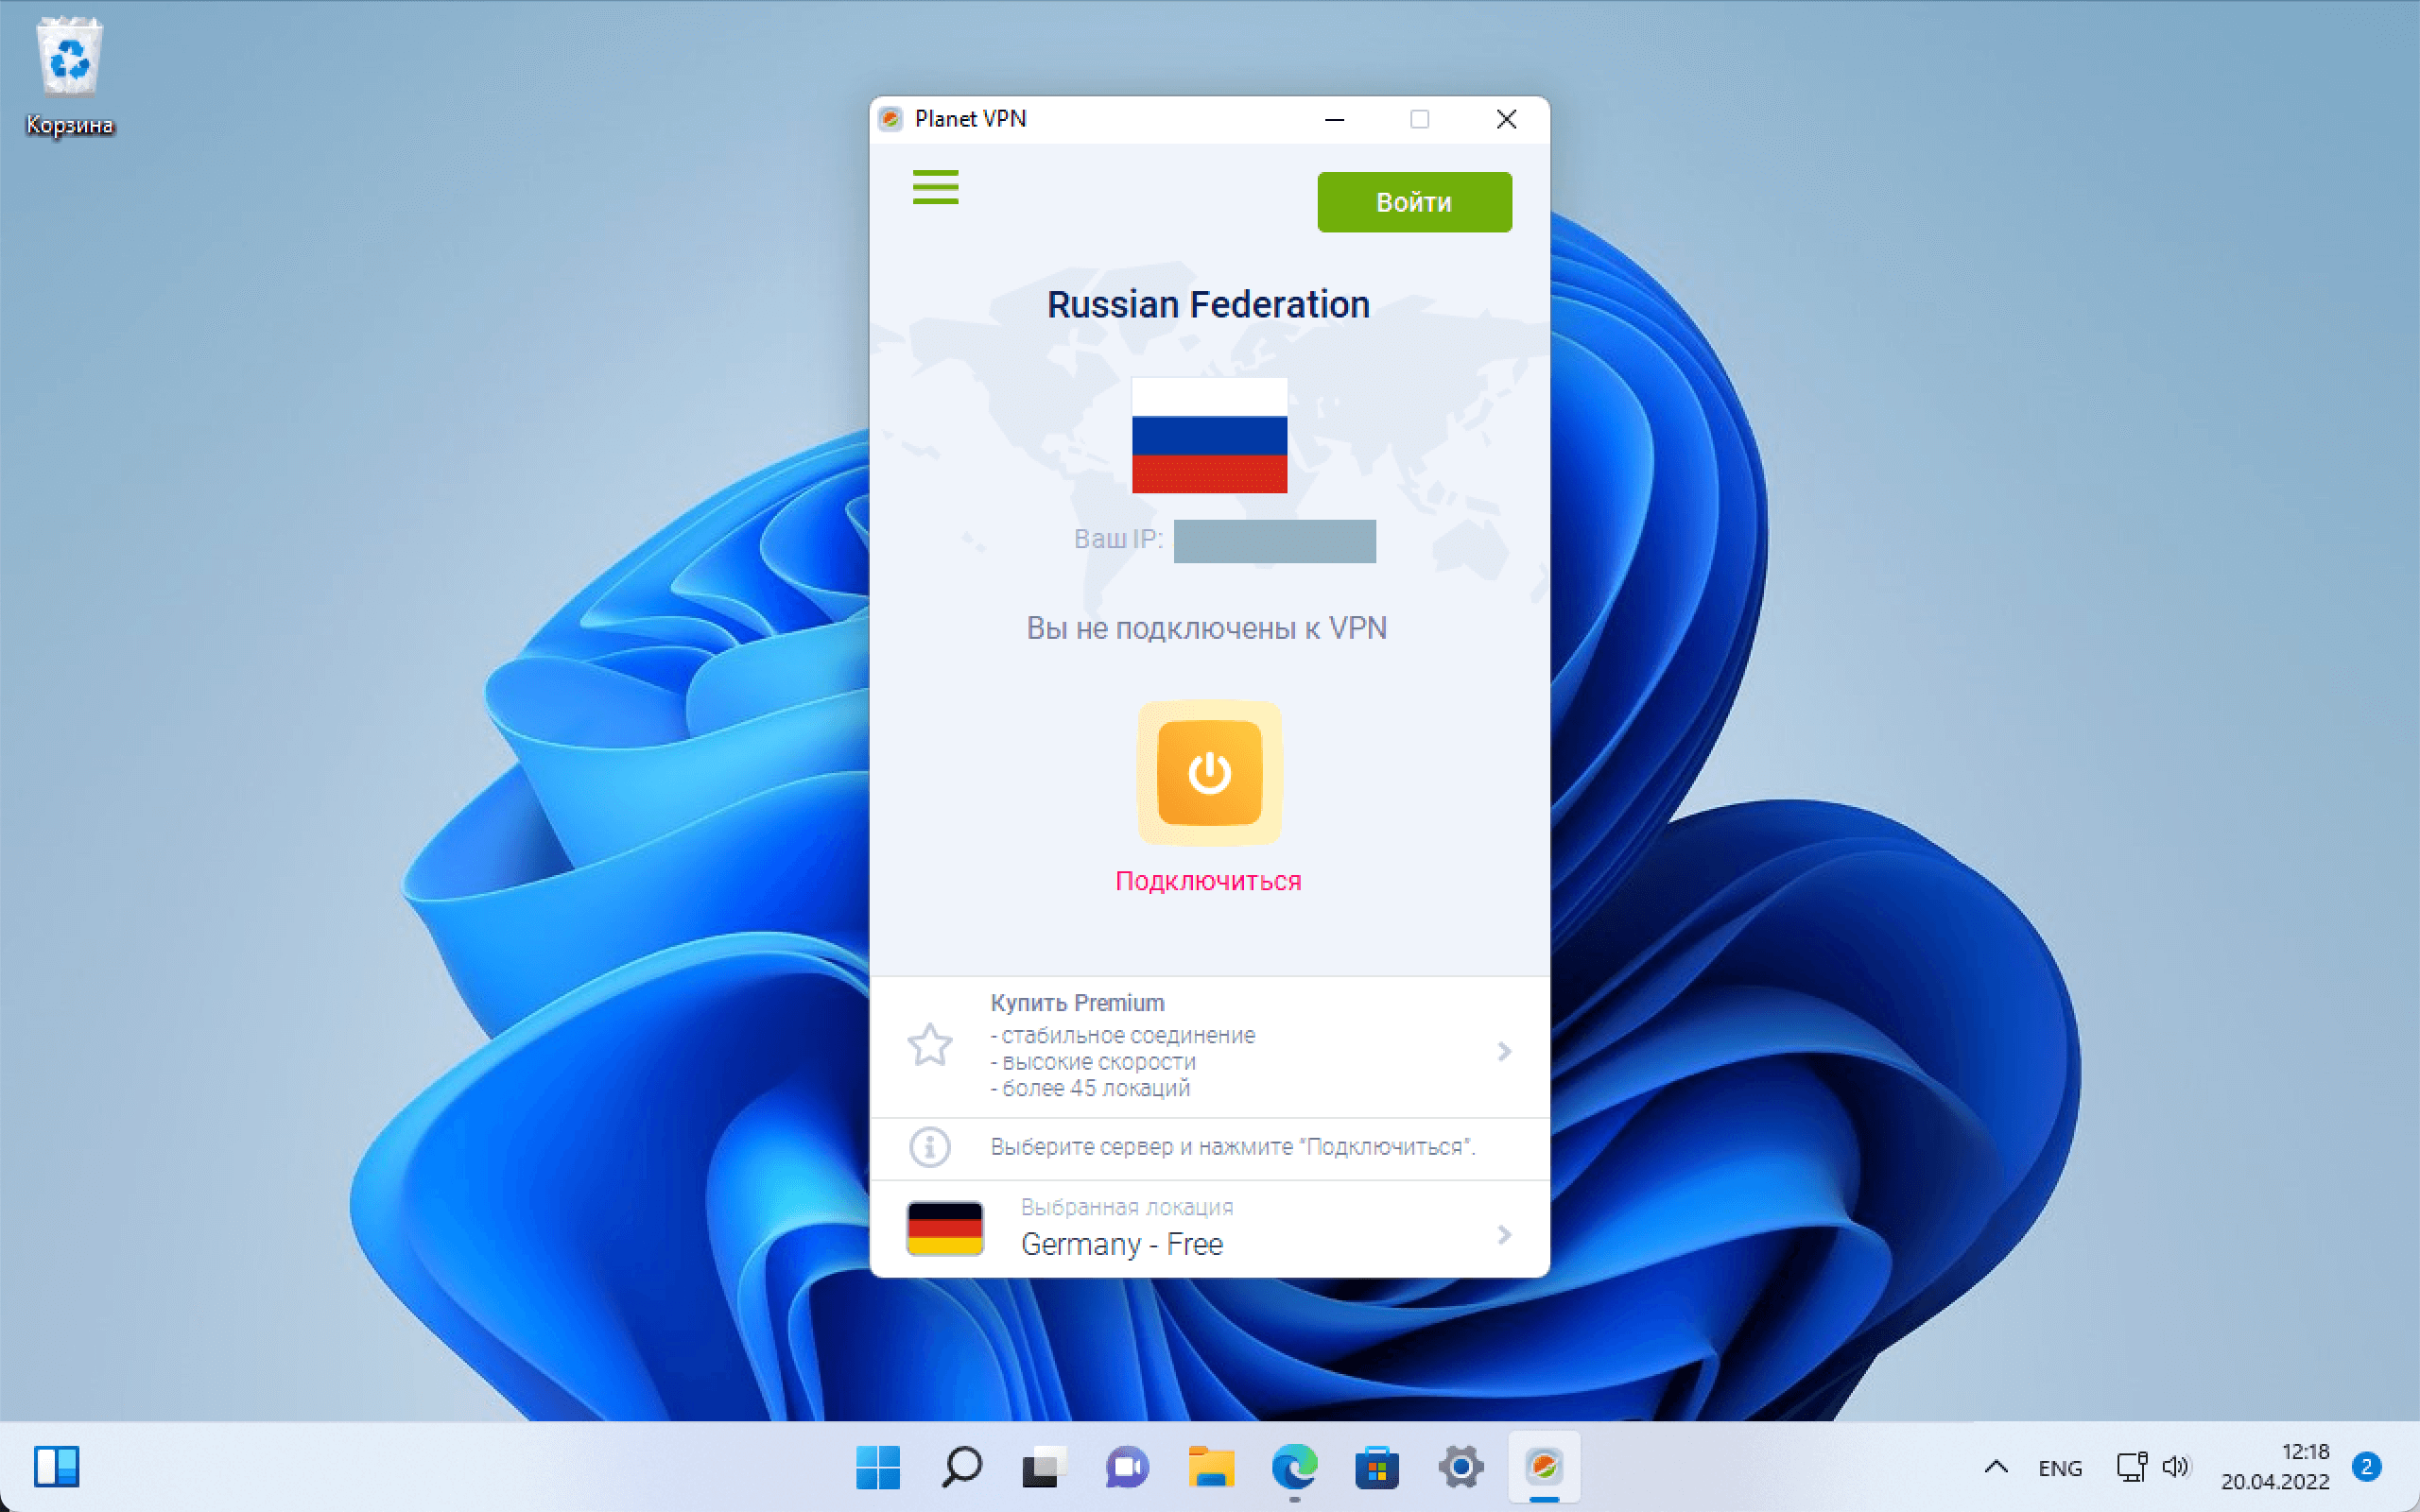Click the высокие скорости feature line
Screen dimensions: 2420x1512
1093,1062
